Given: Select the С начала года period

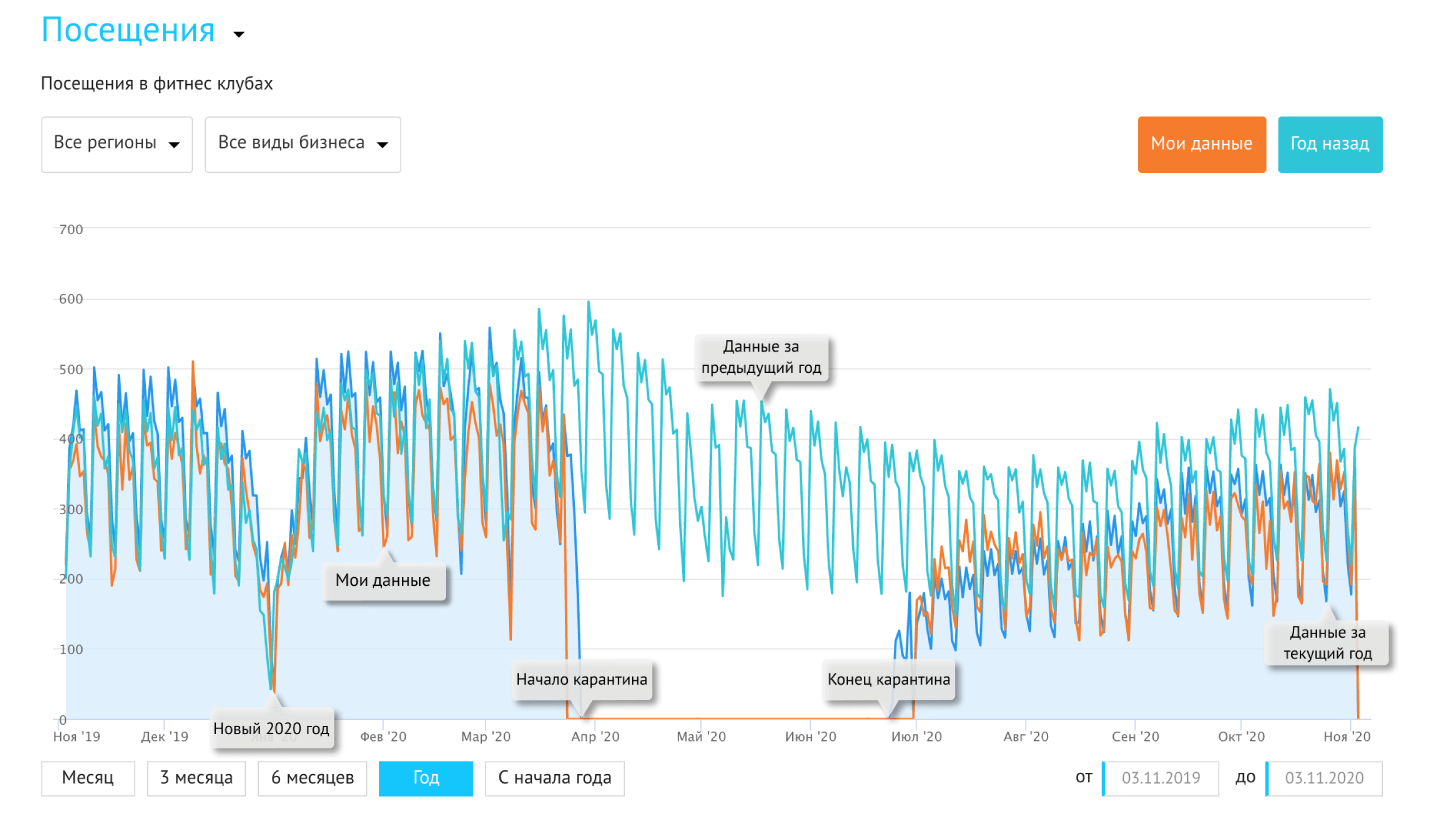Looking at the screenshot, I should click(x=555, y=778).
